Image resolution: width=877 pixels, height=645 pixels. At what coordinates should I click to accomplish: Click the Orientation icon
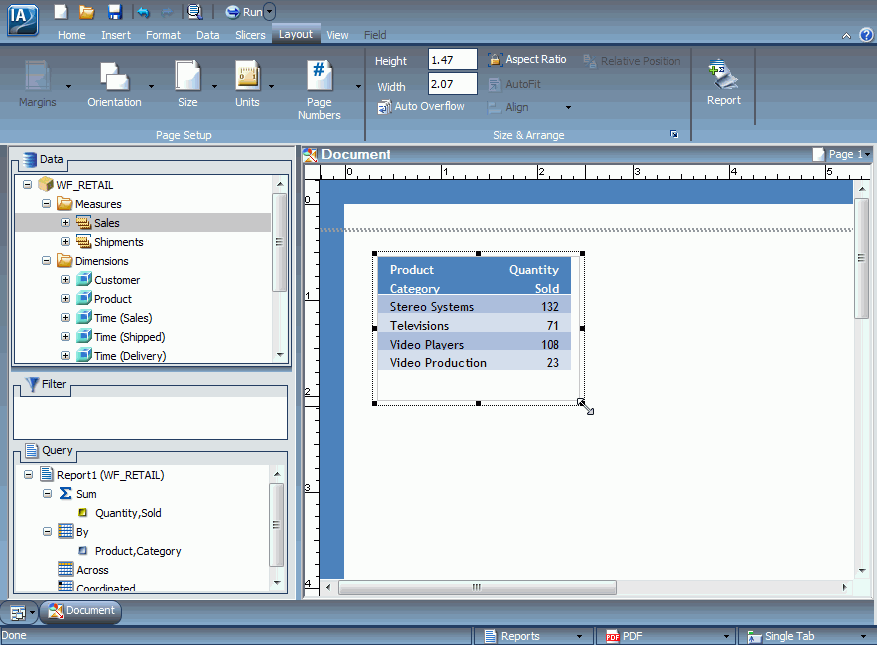(x=115, y=76)
